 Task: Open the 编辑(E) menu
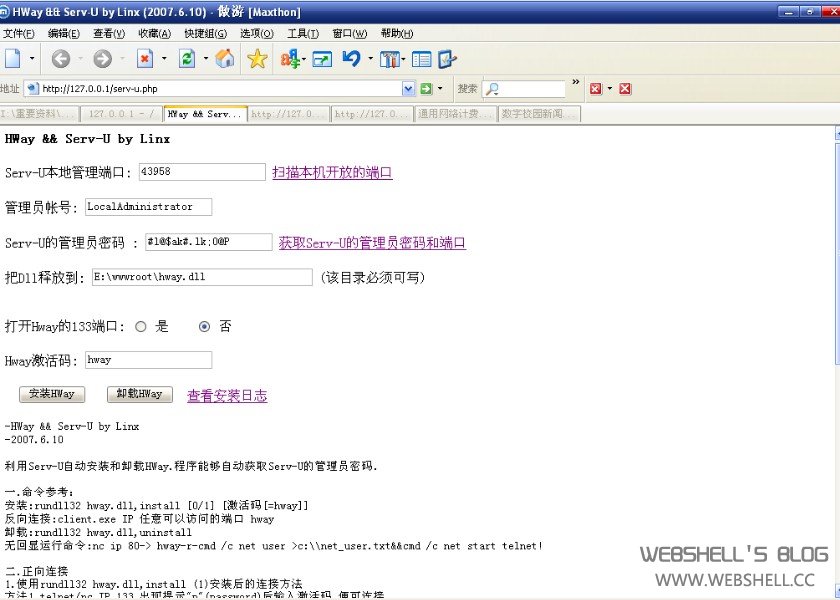[64, 34]
